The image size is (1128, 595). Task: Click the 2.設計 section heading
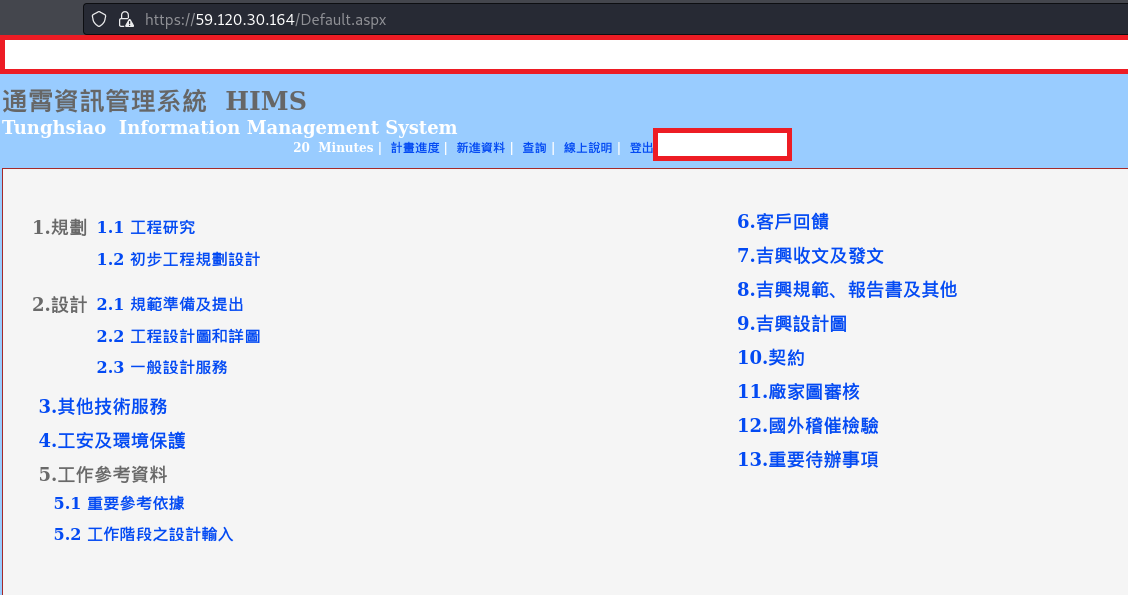[x=60, y=304]
